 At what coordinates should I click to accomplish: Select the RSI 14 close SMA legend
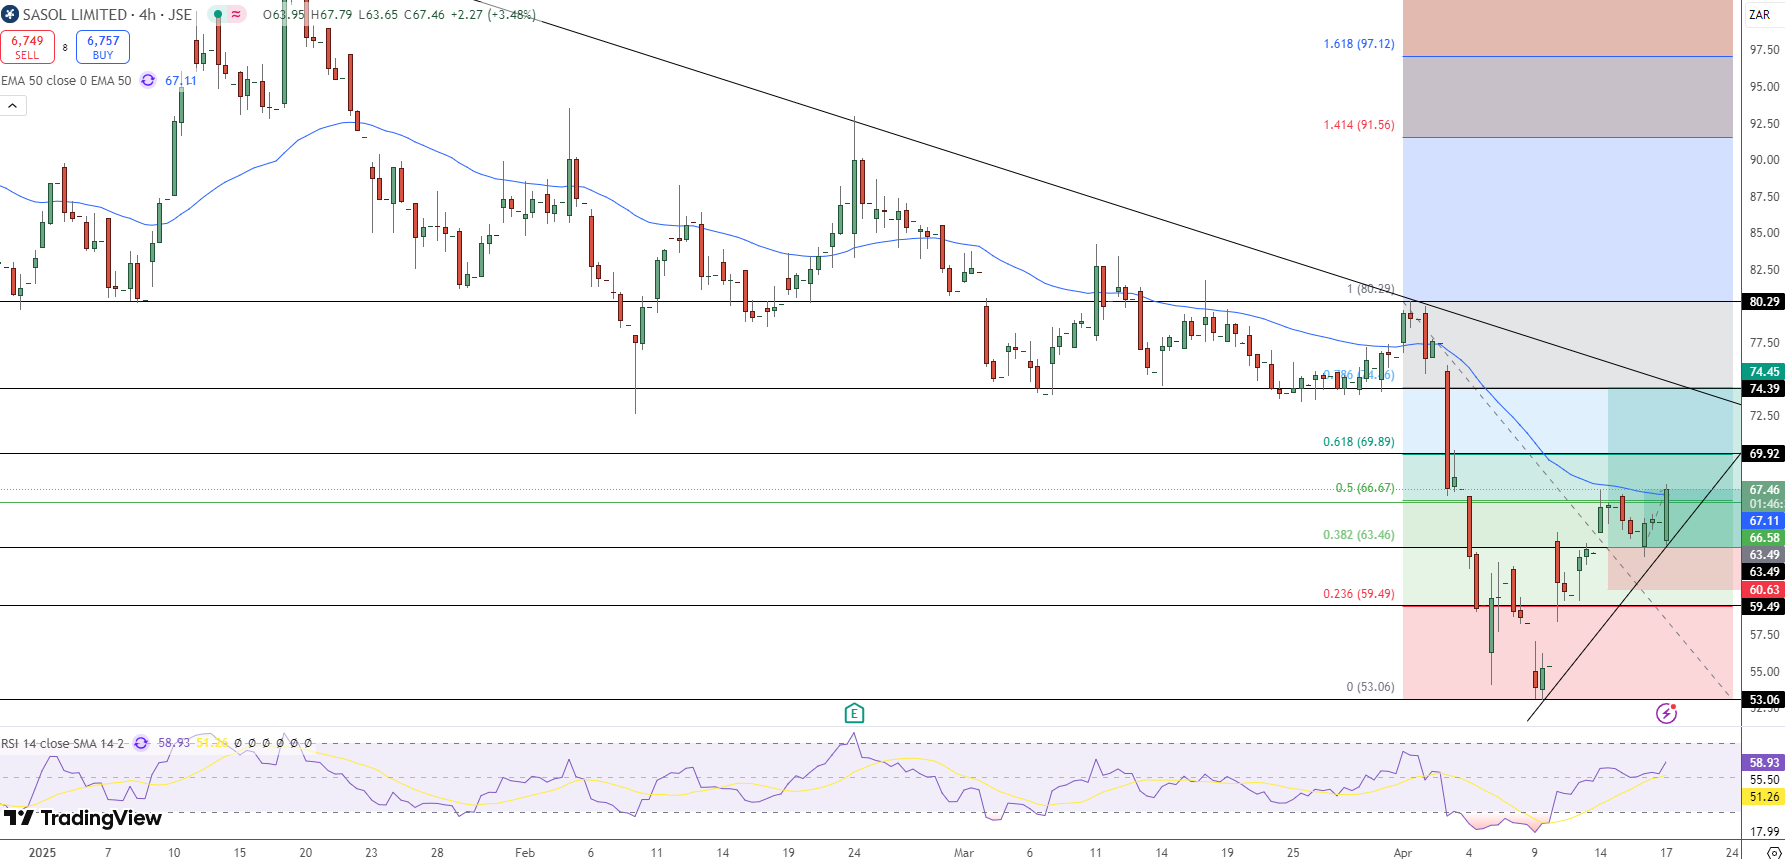(x=62, y=743)
